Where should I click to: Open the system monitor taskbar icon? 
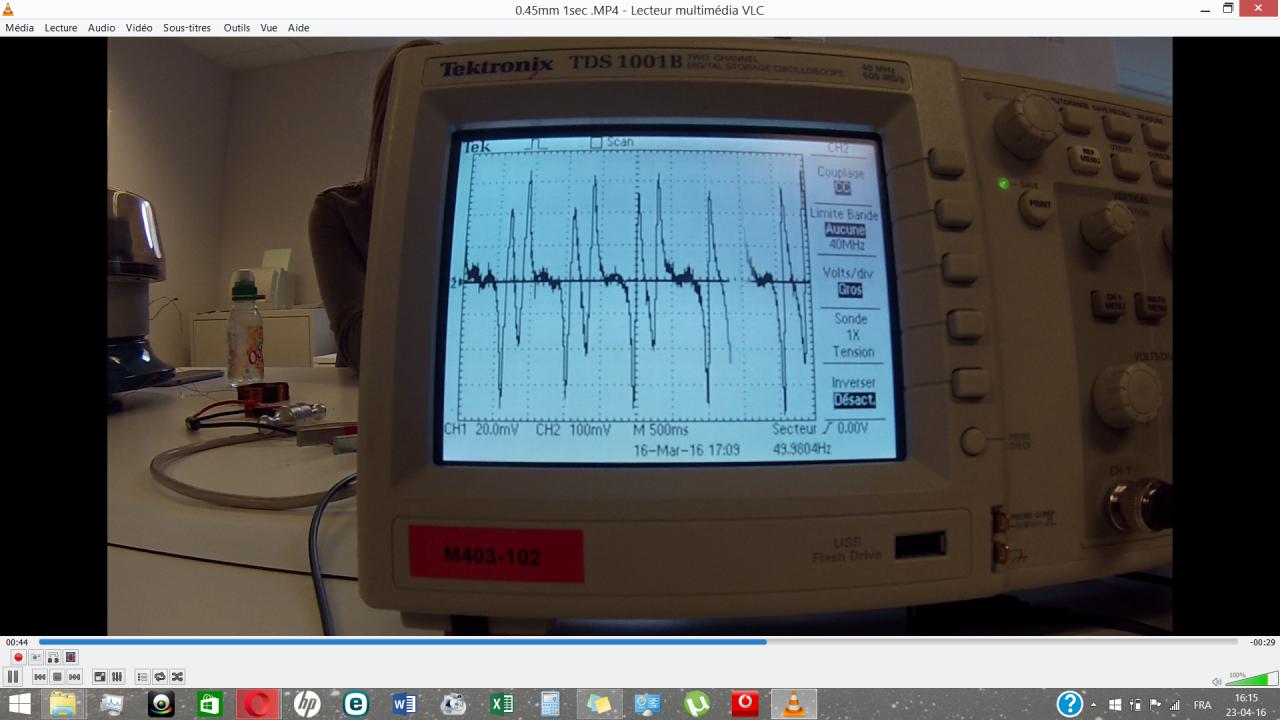[112, 704]
